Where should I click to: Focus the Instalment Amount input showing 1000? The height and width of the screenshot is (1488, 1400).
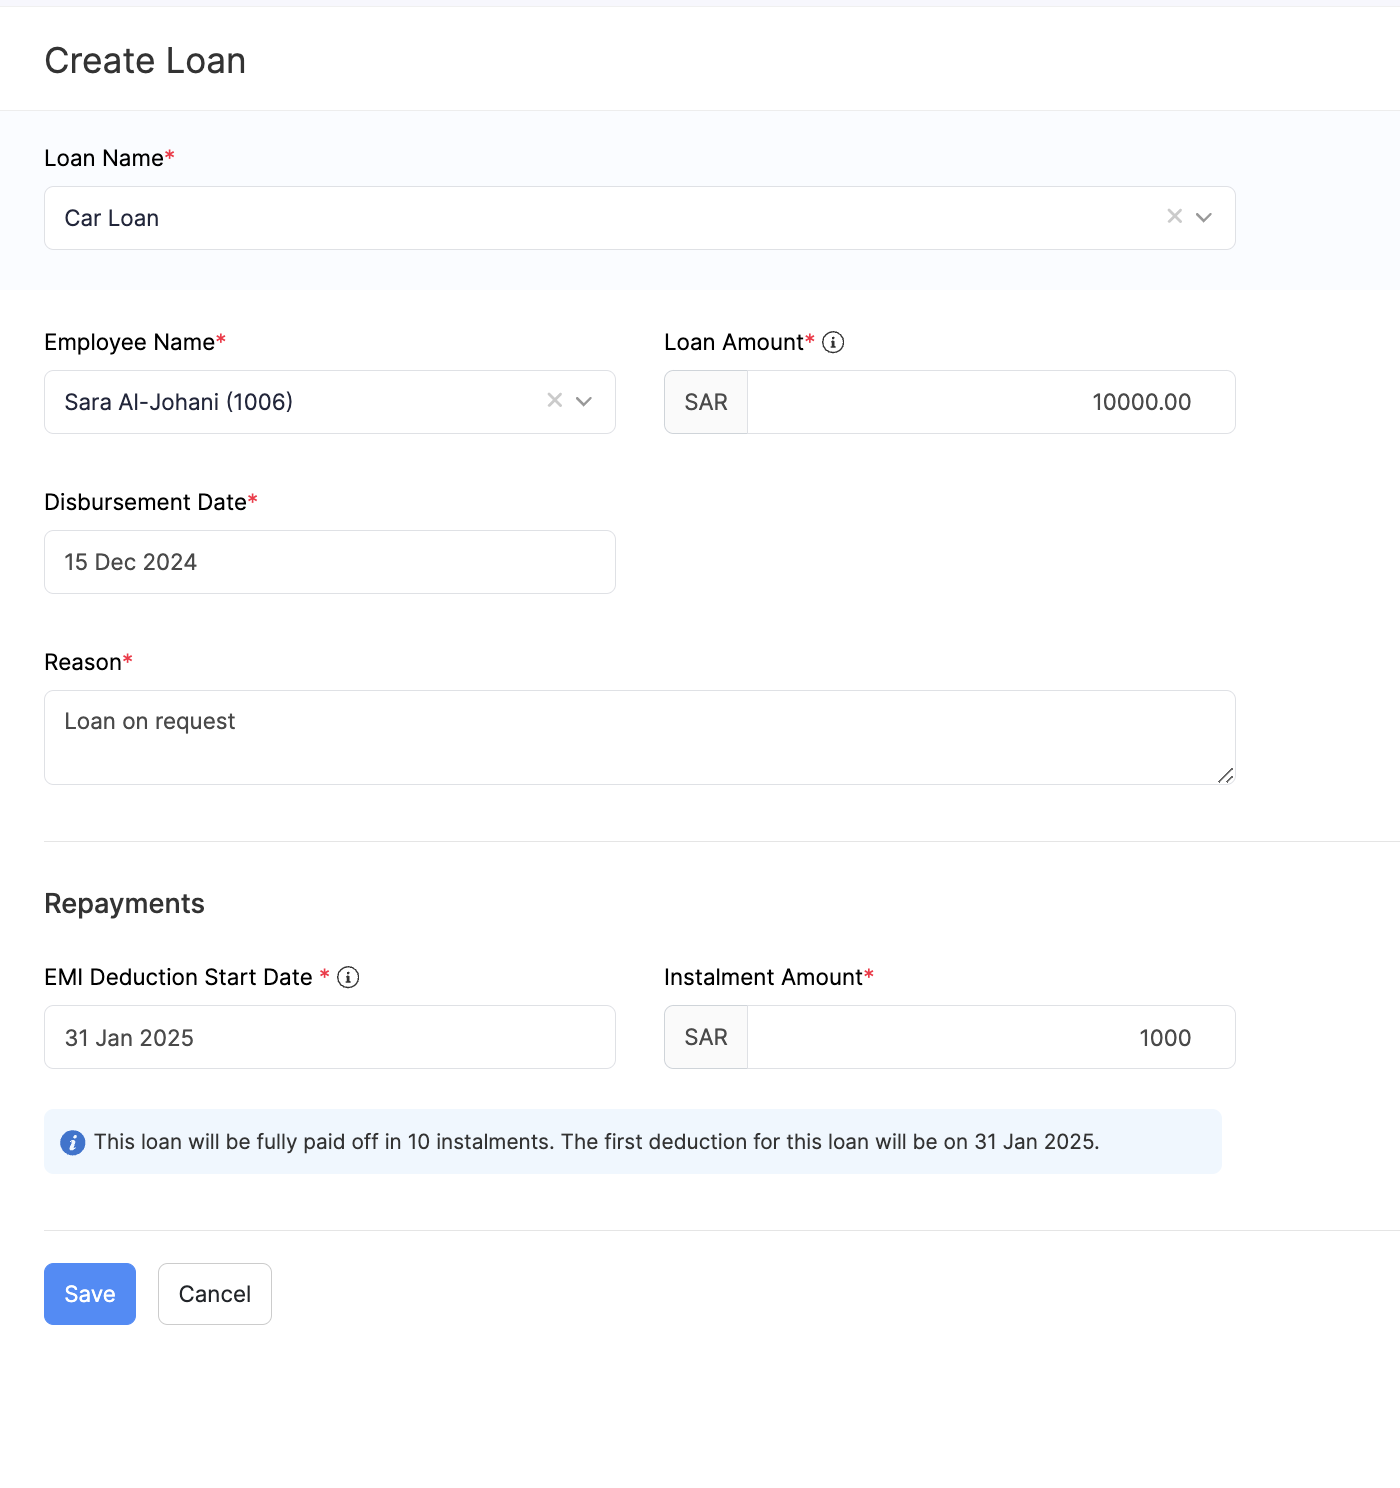[990, 1037]
